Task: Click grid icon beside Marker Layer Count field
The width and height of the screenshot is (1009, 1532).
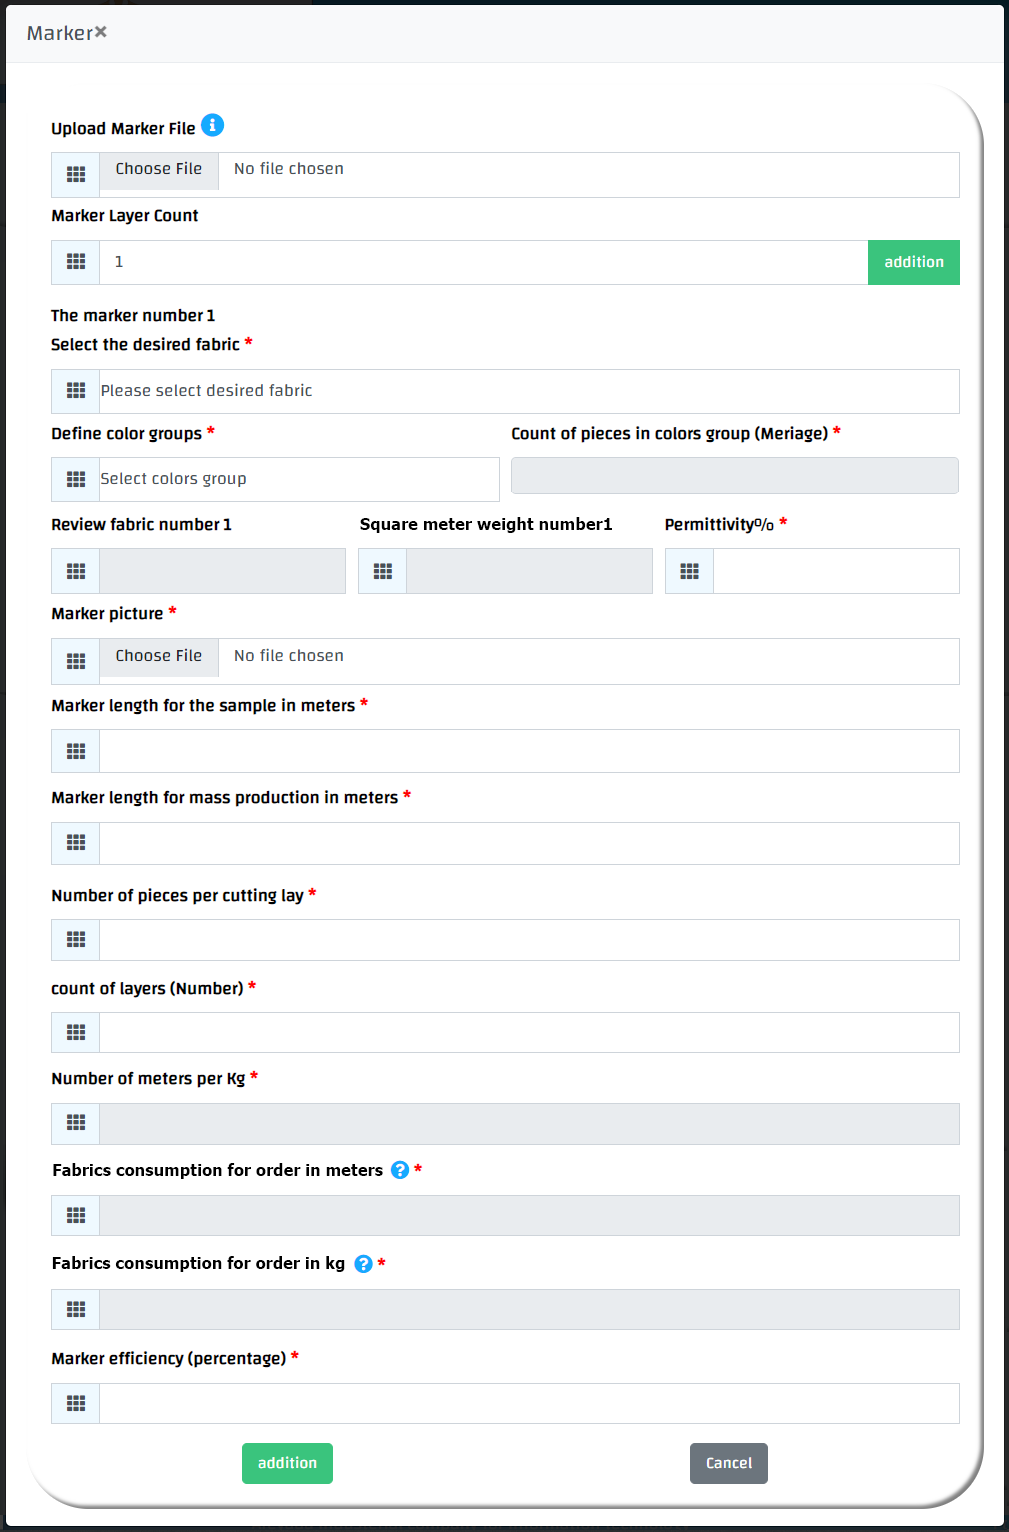Action: pos(76,262)
